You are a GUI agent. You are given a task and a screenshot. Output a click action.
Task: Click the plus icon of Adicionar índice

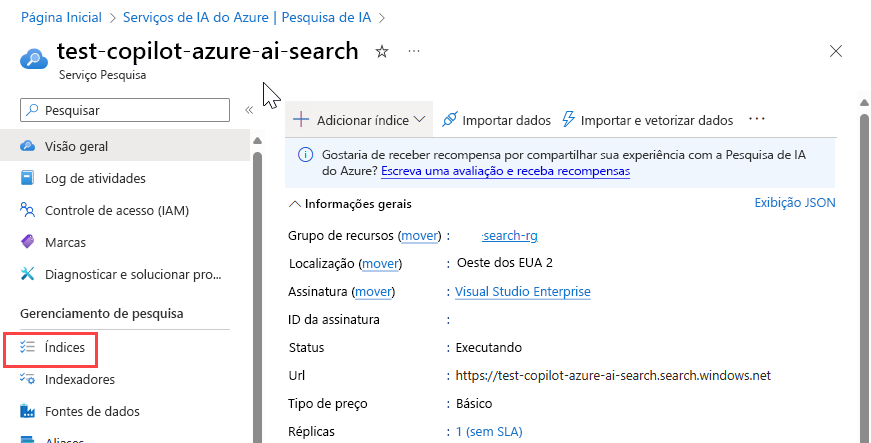point(301,119)
